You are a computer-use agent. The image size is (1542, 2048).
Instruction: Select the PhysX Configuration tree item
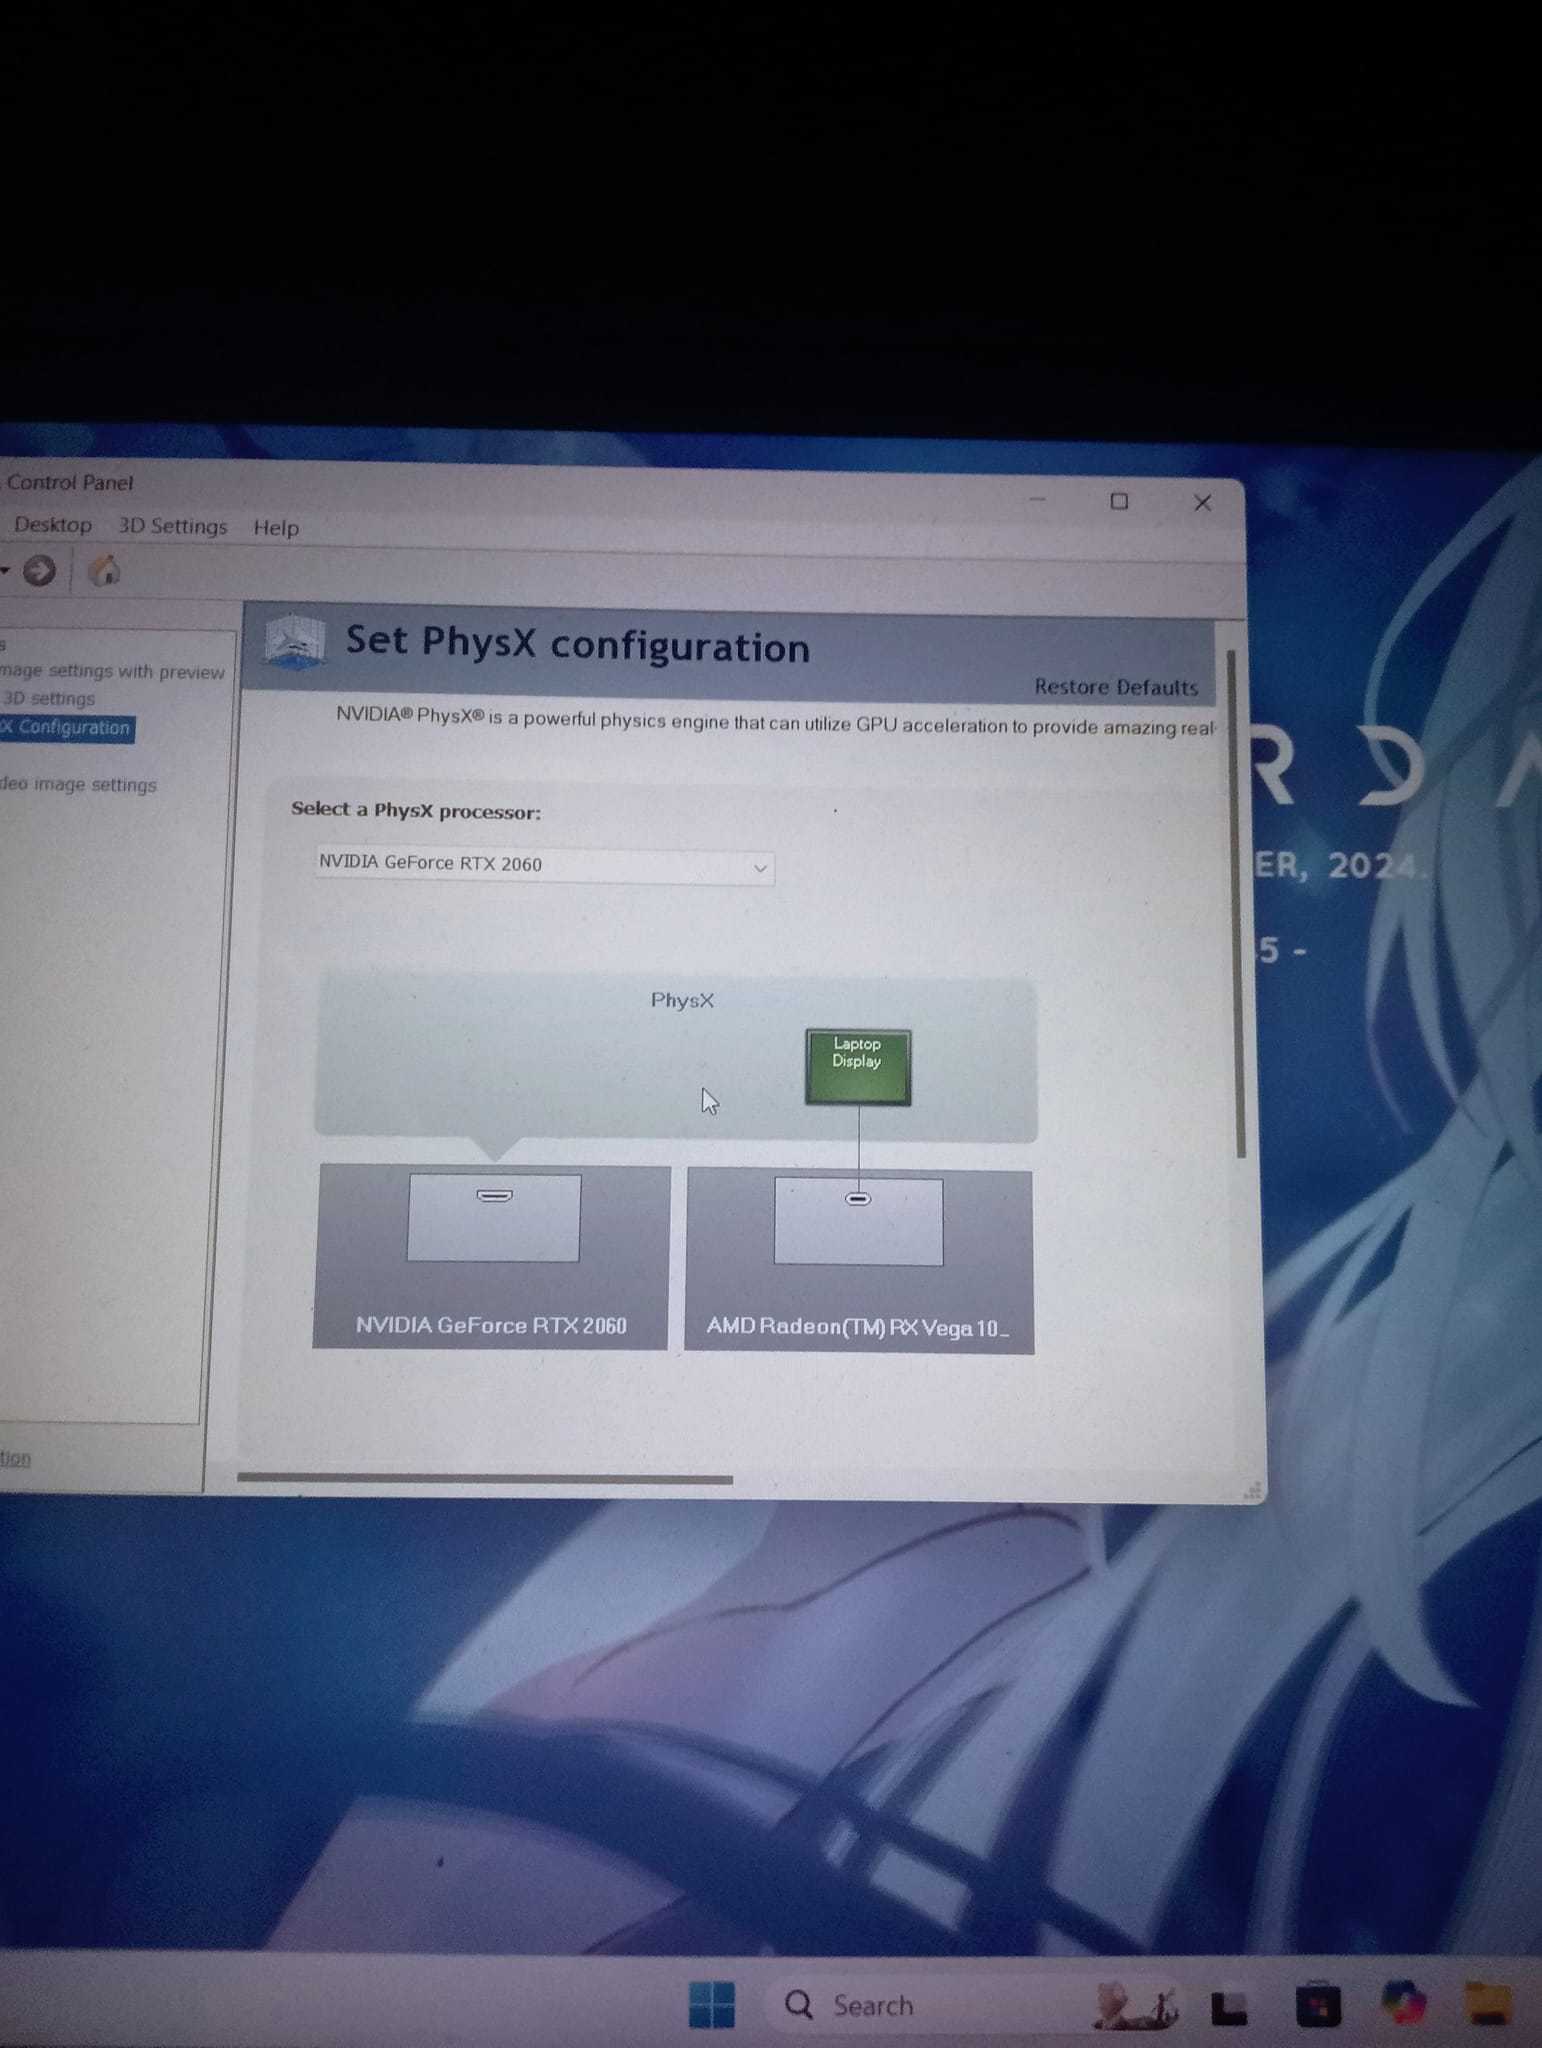pyautogui.click(x=66, y=727)
